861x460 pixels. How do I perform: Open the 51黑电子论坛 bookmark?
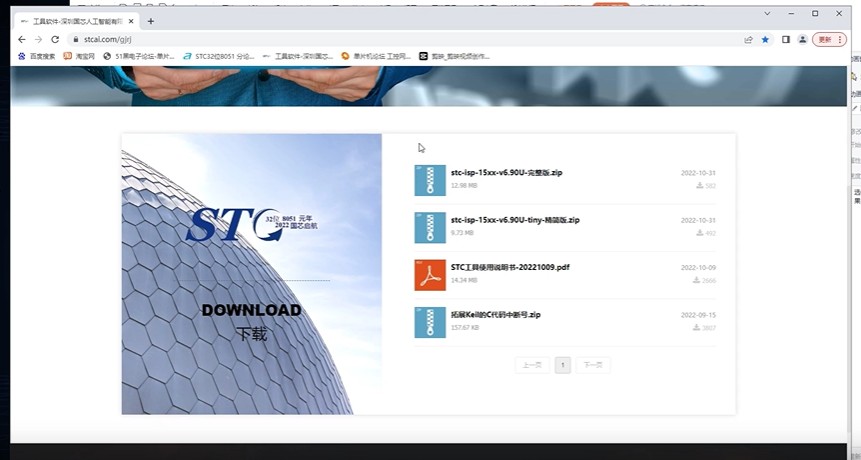click(139, 56)
